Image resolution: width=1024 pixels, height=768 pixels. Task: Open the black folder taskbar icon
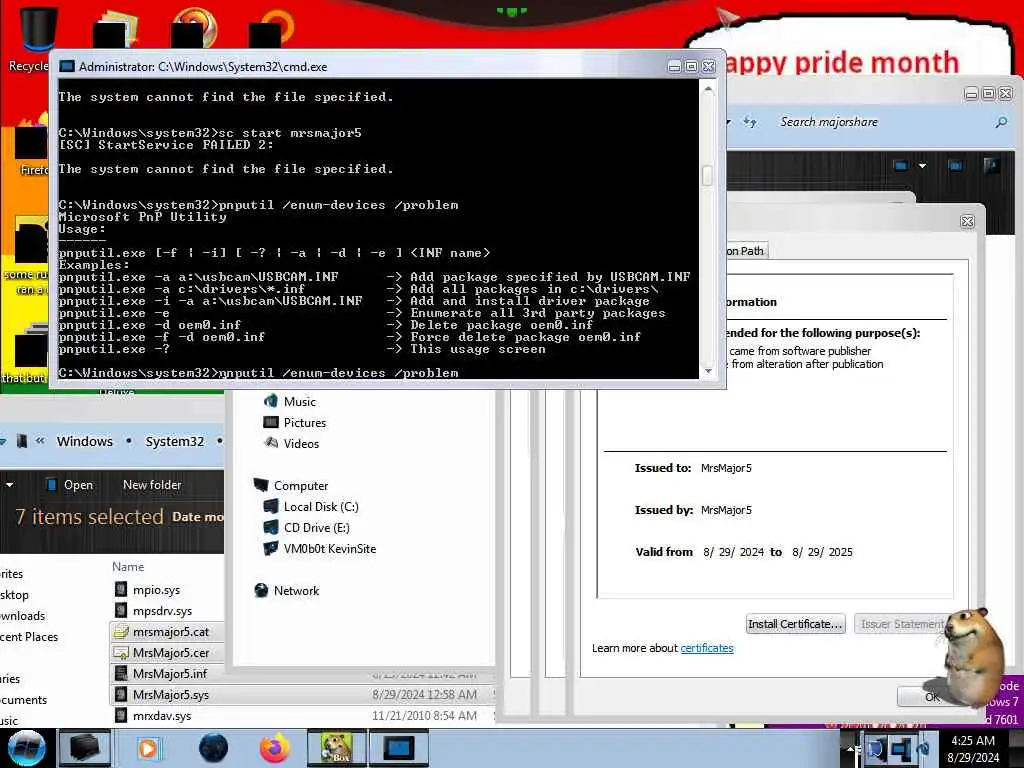[x=85, y=748]
